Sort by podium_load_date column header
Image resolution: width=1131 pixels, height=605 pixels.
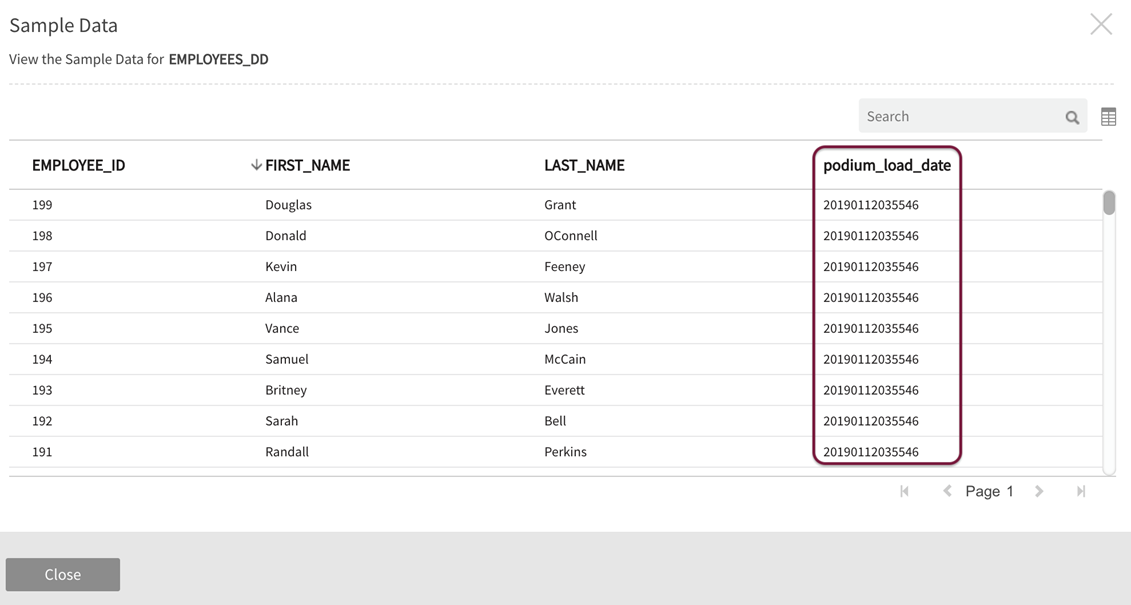point(886,165)
